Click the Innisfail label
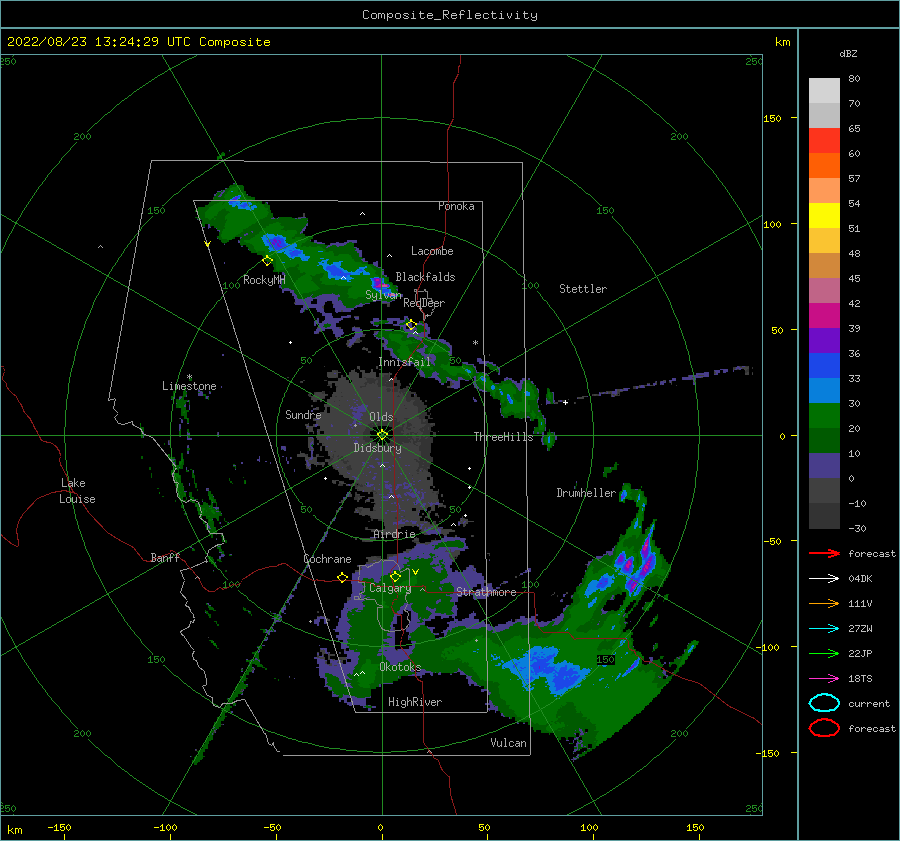 tap(404, 362)
